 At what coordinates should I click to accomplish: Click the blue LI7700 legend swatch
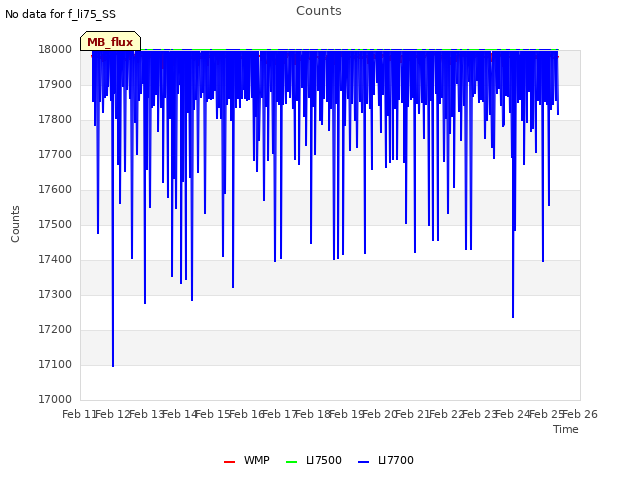(363, 462)
